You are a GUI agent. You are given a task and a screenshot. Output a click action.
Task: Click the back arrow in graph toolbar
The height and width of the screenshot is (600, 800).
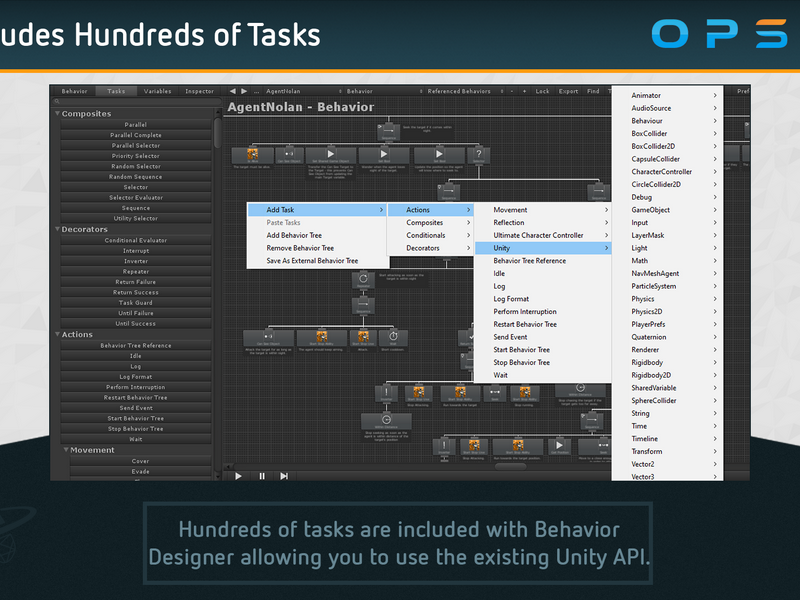[233, 91]
